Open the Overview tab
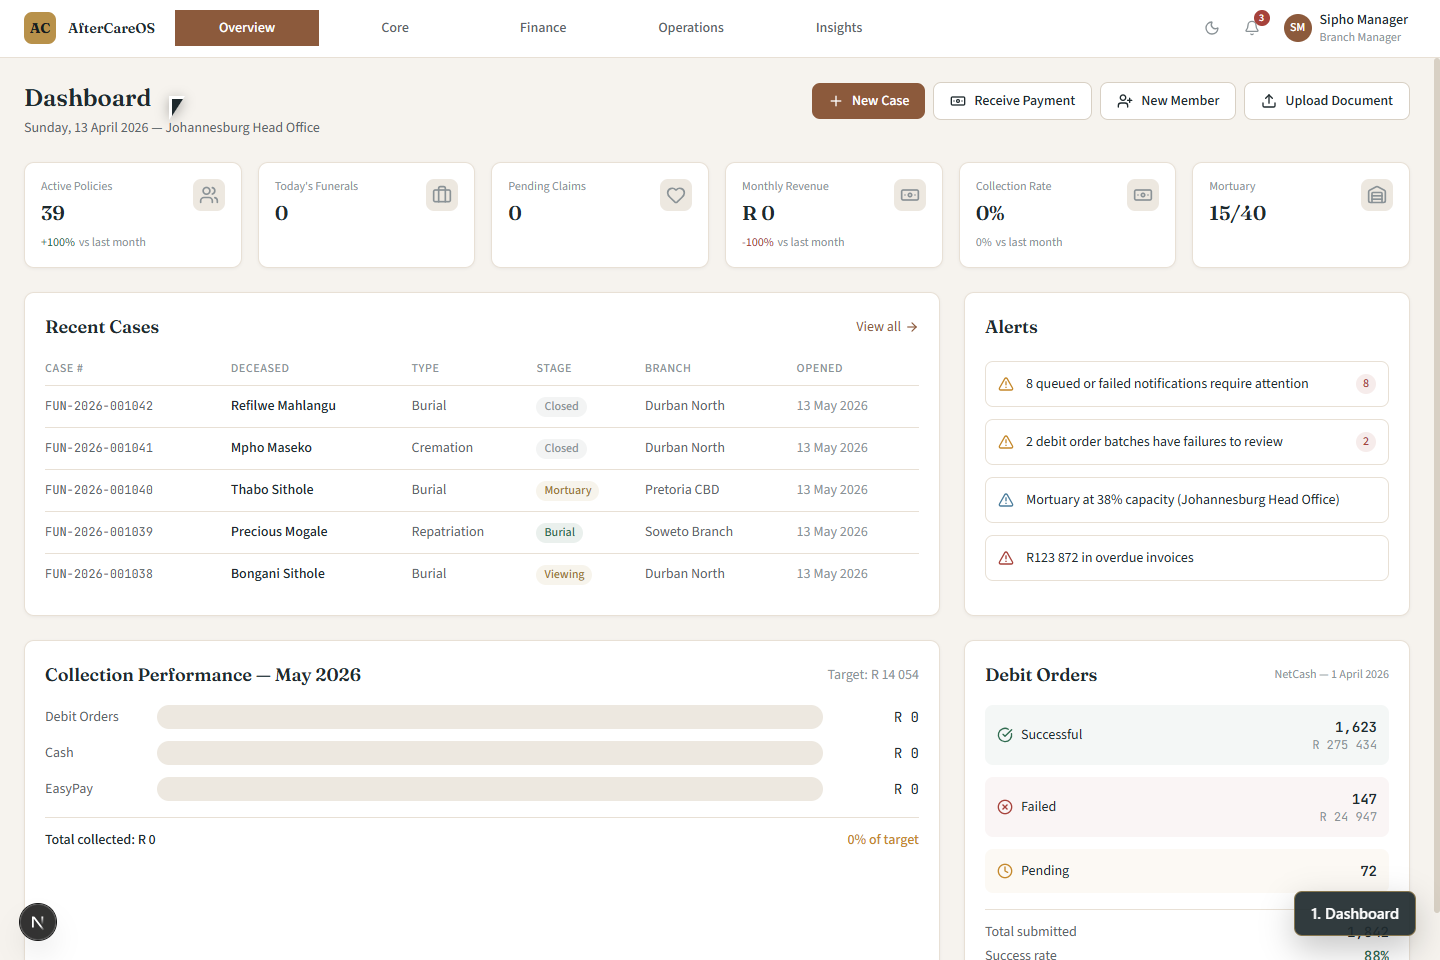Viewport: 1440px width, 960px height. pos(247,28)
